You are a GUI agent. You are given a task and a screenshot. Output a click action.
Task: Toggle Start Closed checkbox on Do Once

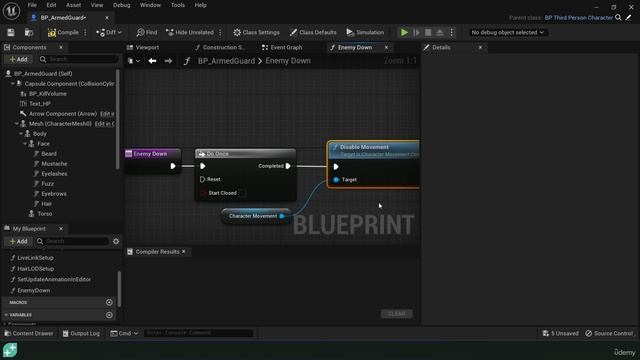click(x=242, y=193)
